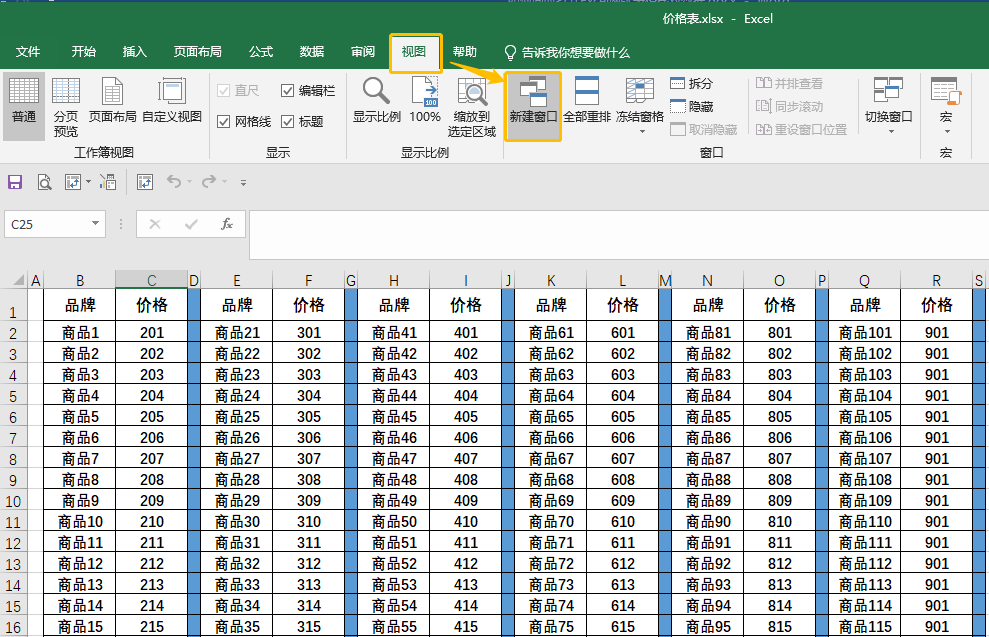Image resolution: width=989 pixels, height=637 pixels.
Task: Open the Name Box dropdown arrow
Action: [95, 223]
